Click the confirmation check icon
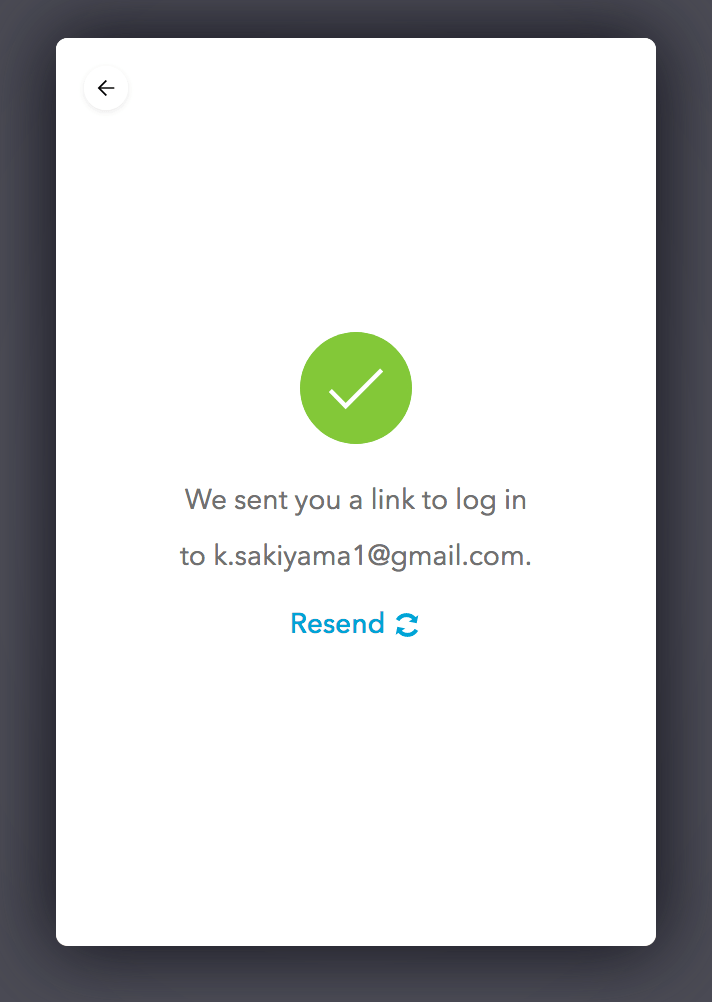The height and width of the screenshot is (1002, 712). click(x=356, y=388)
